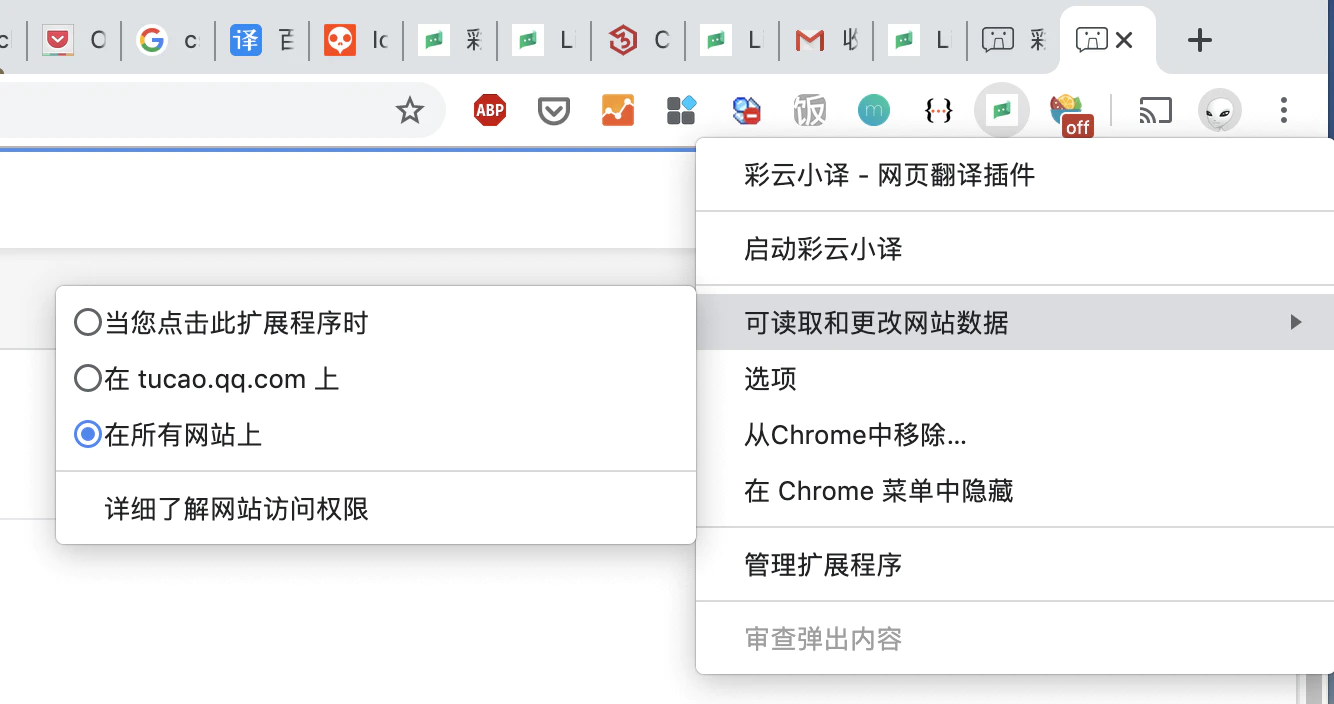The width and height of the screenshot is (1334, 704).
Task: Open 详细了解网站访问权限 link
Action: point(237,509)
